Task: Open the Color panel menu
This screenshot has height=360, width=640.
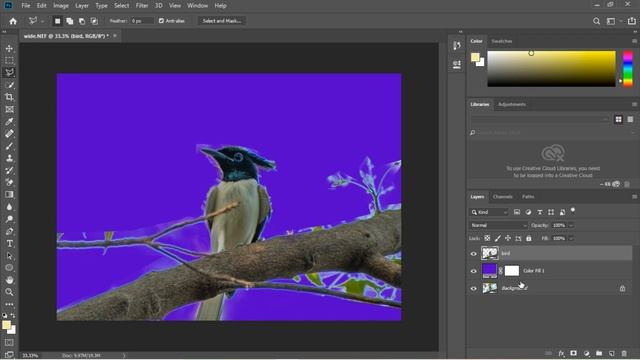Action: coord(634,41)
